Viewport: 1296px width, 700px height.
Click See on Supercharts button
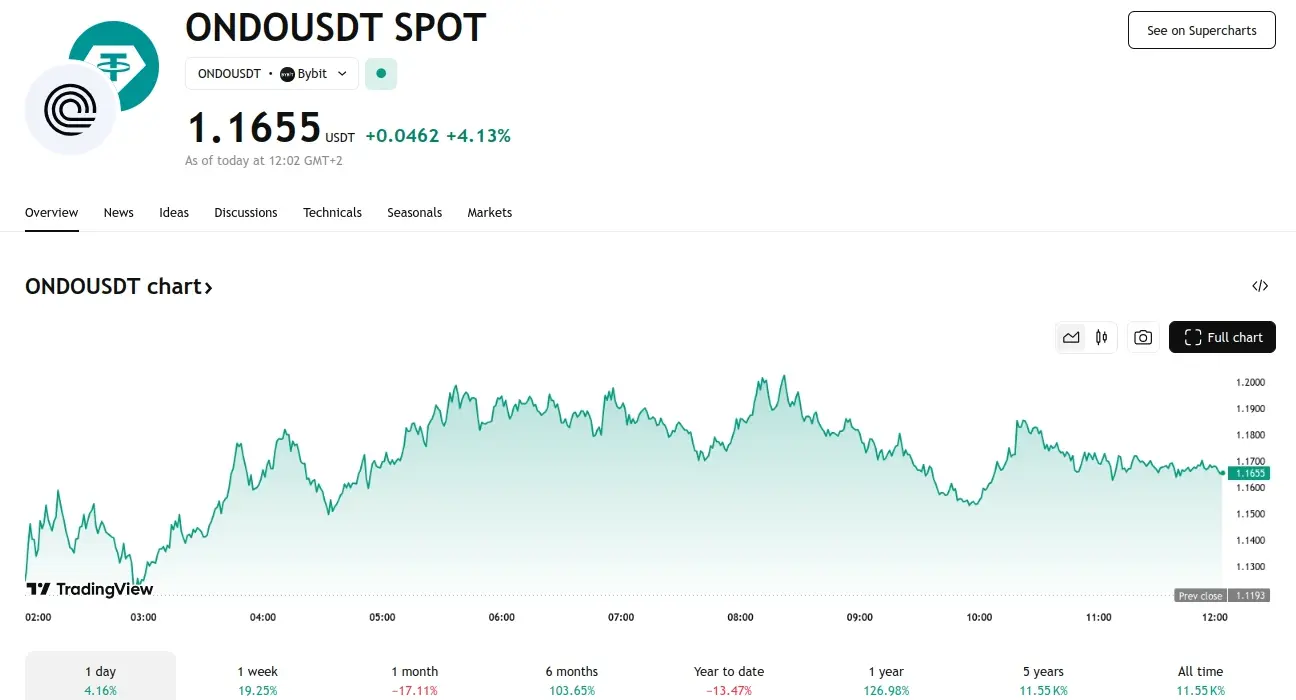click(x=1201, y=31)
